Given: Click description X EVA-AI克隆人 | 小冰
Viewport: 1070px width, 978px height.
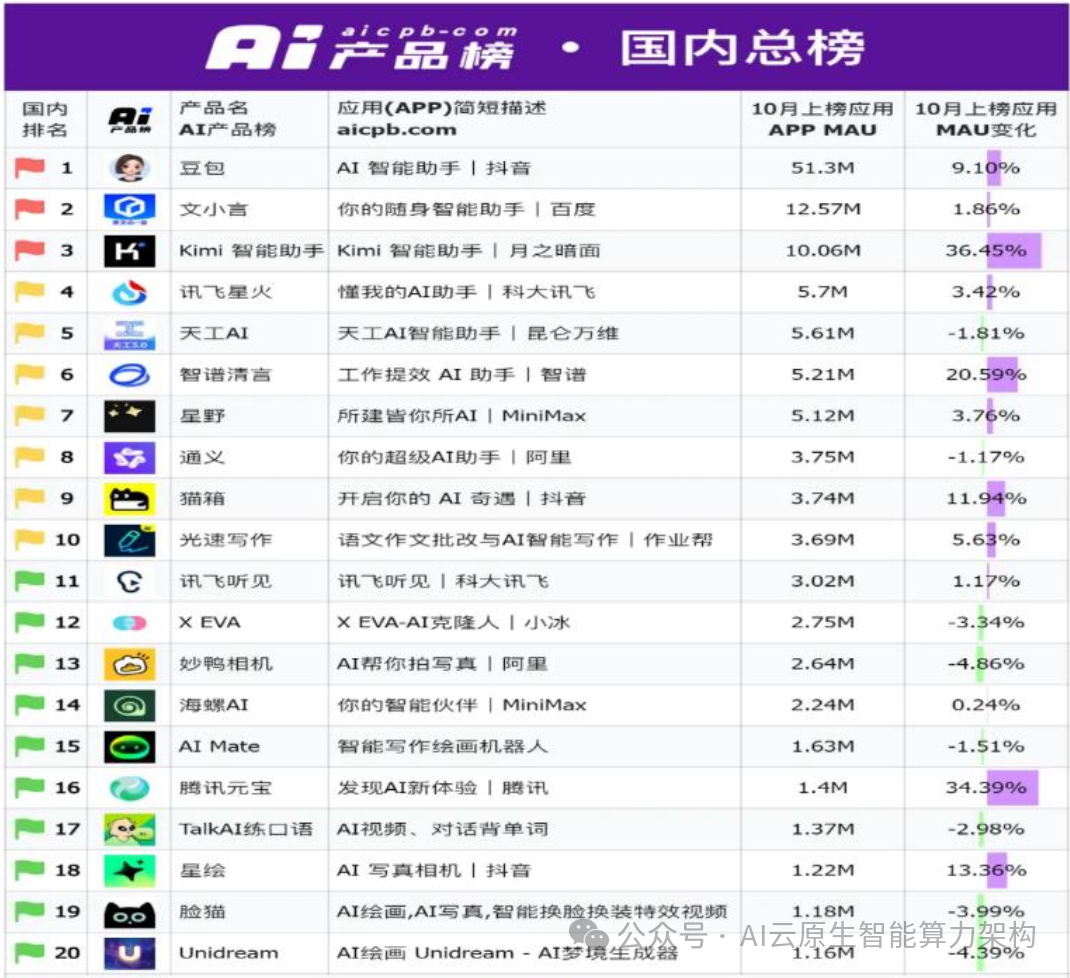Looking at the screenshot, I should (x=453, y=622).
